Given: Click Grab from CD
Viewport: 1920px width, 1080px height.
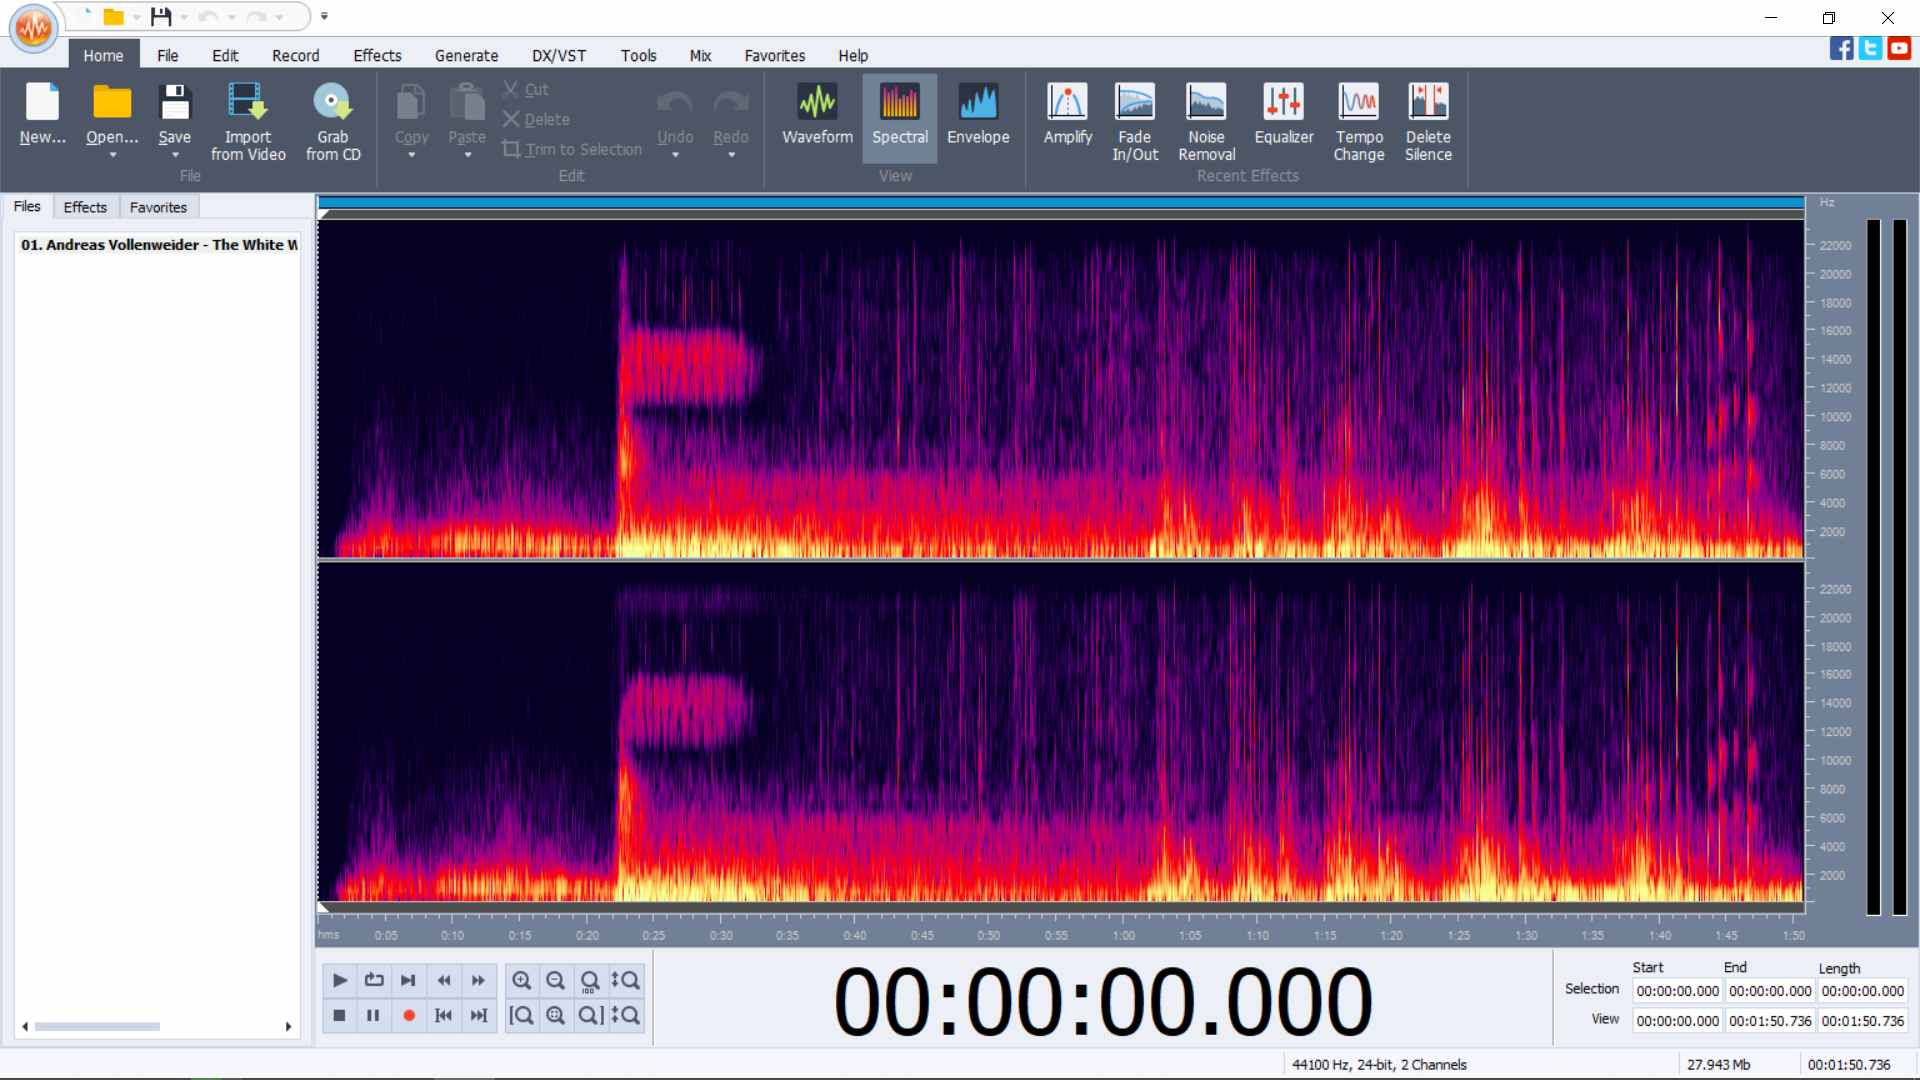Looking at the screenshot, I should tap(333, 122).
